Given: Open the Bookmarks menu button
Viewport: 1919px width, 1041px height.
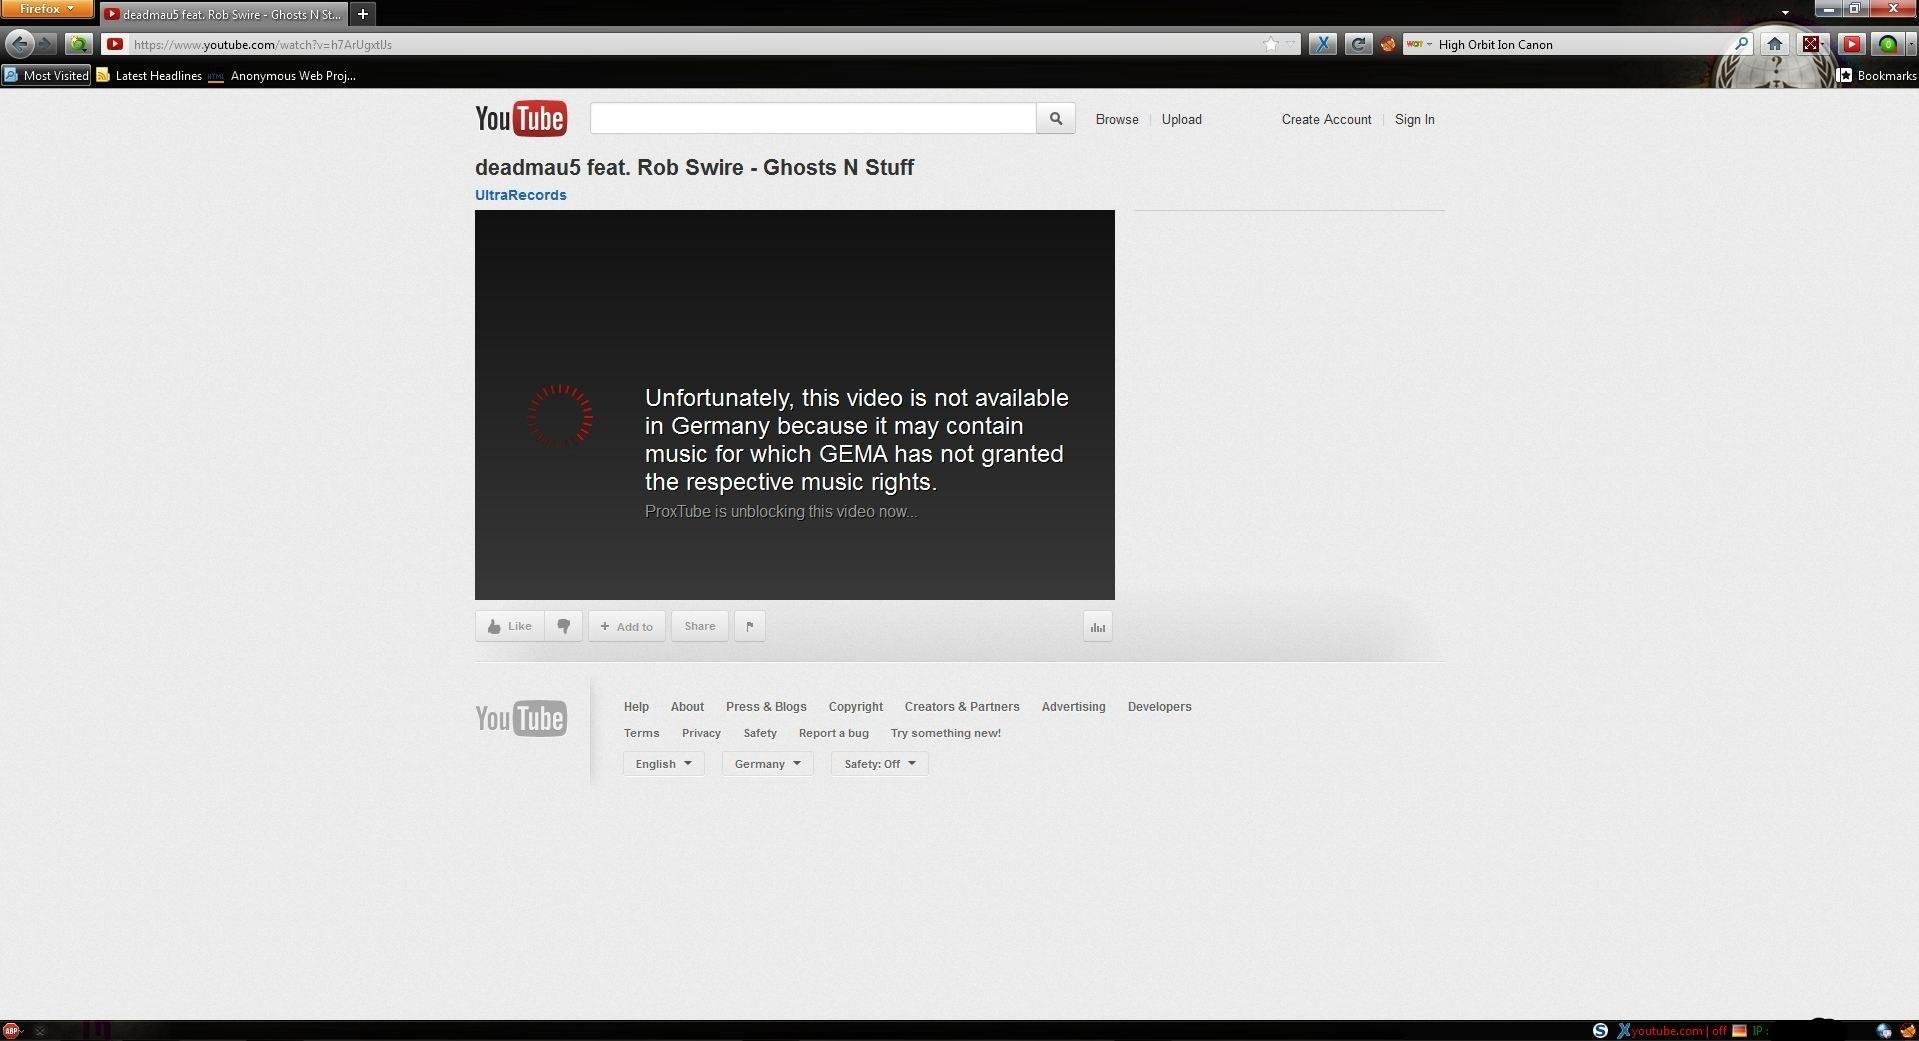Looking at the screenshot, I should (1877, 75).
